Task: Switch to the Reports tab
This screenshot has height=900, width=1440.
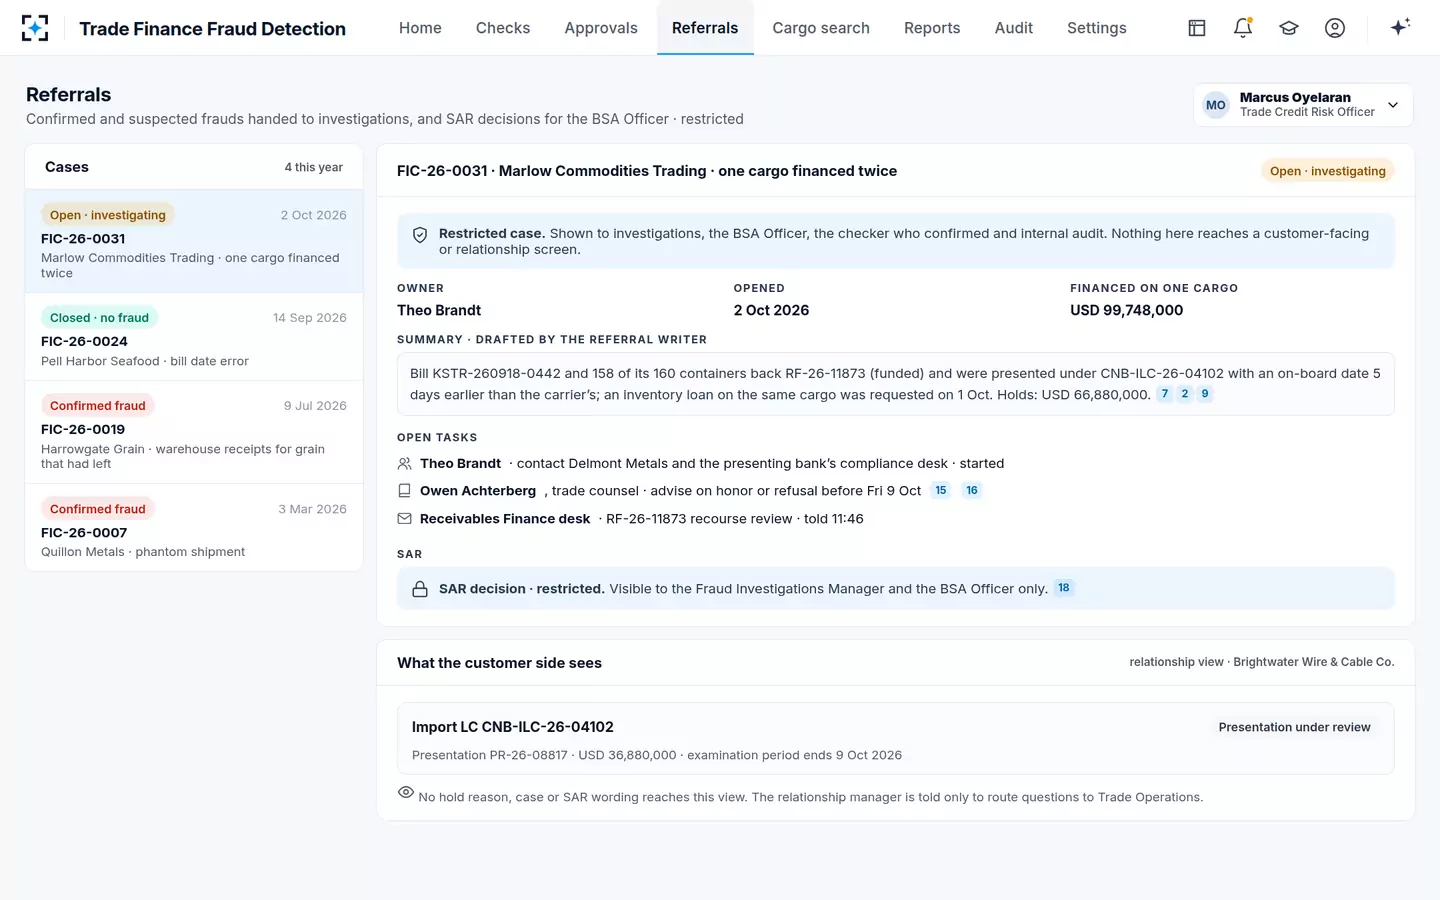Action: click(x=932, y=28)
